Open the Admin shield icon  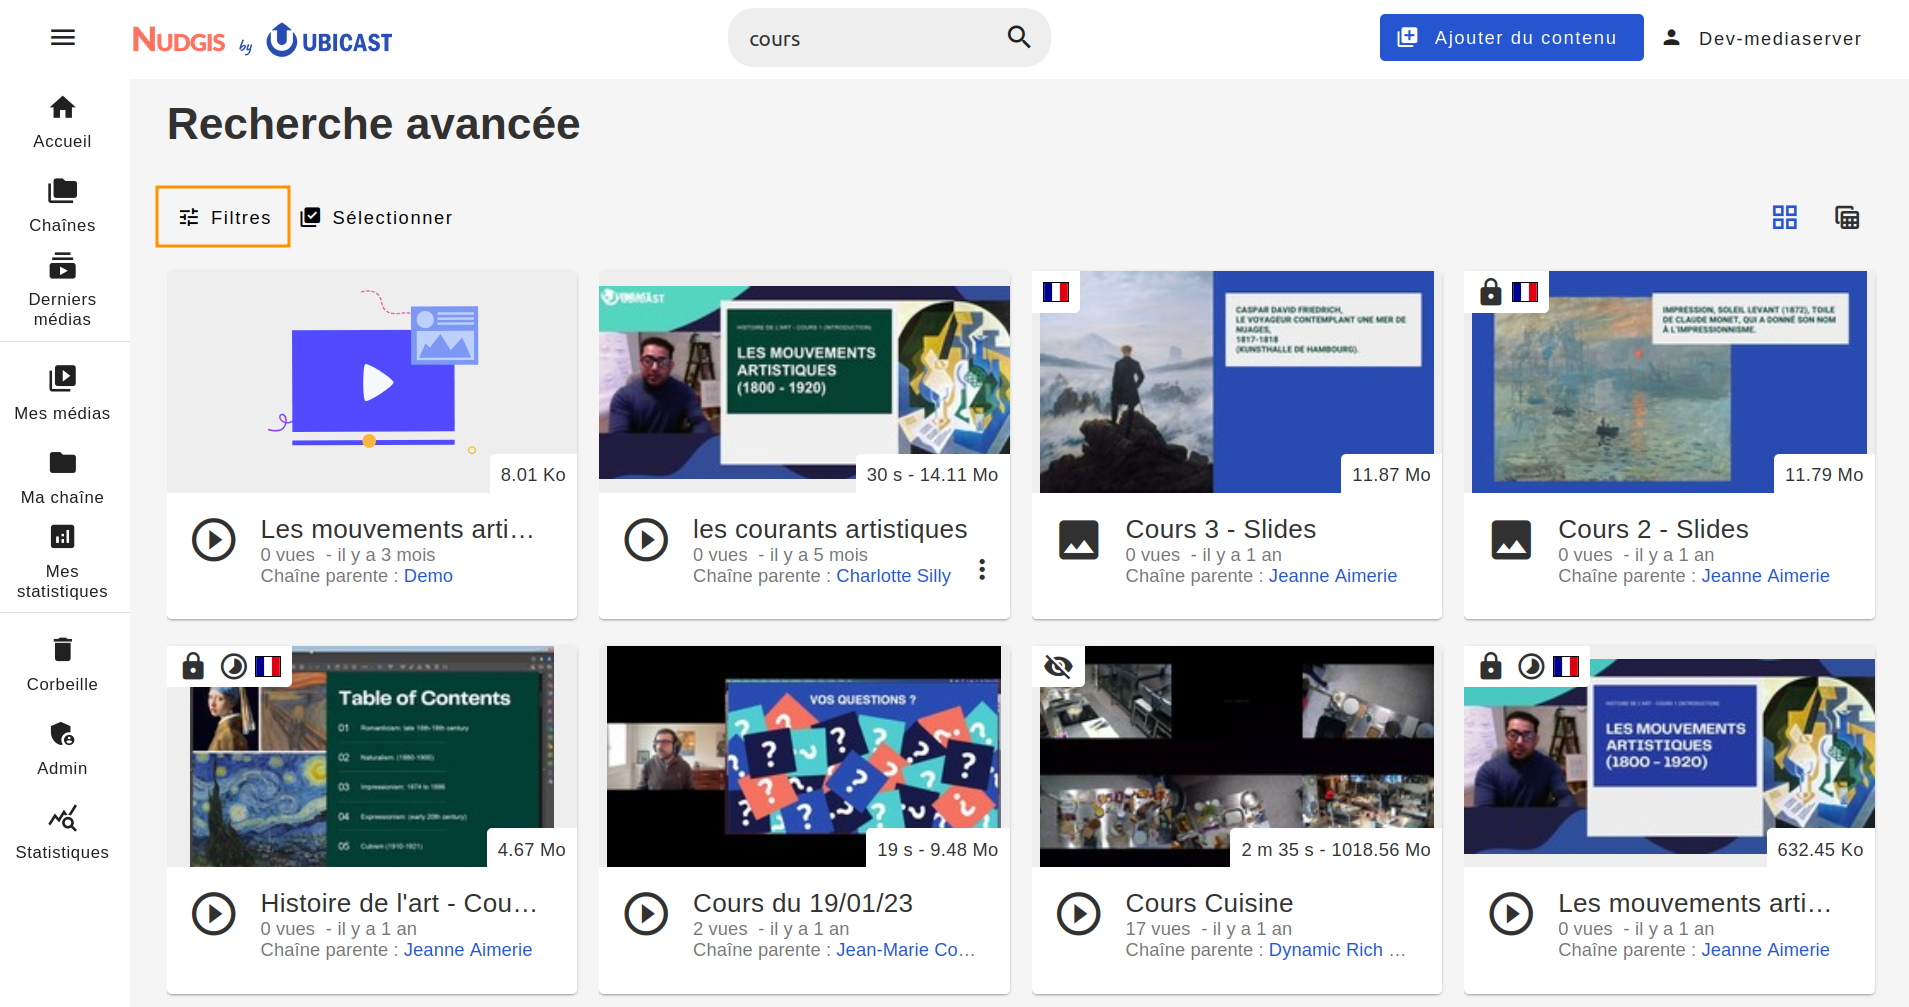pos(63,734)
